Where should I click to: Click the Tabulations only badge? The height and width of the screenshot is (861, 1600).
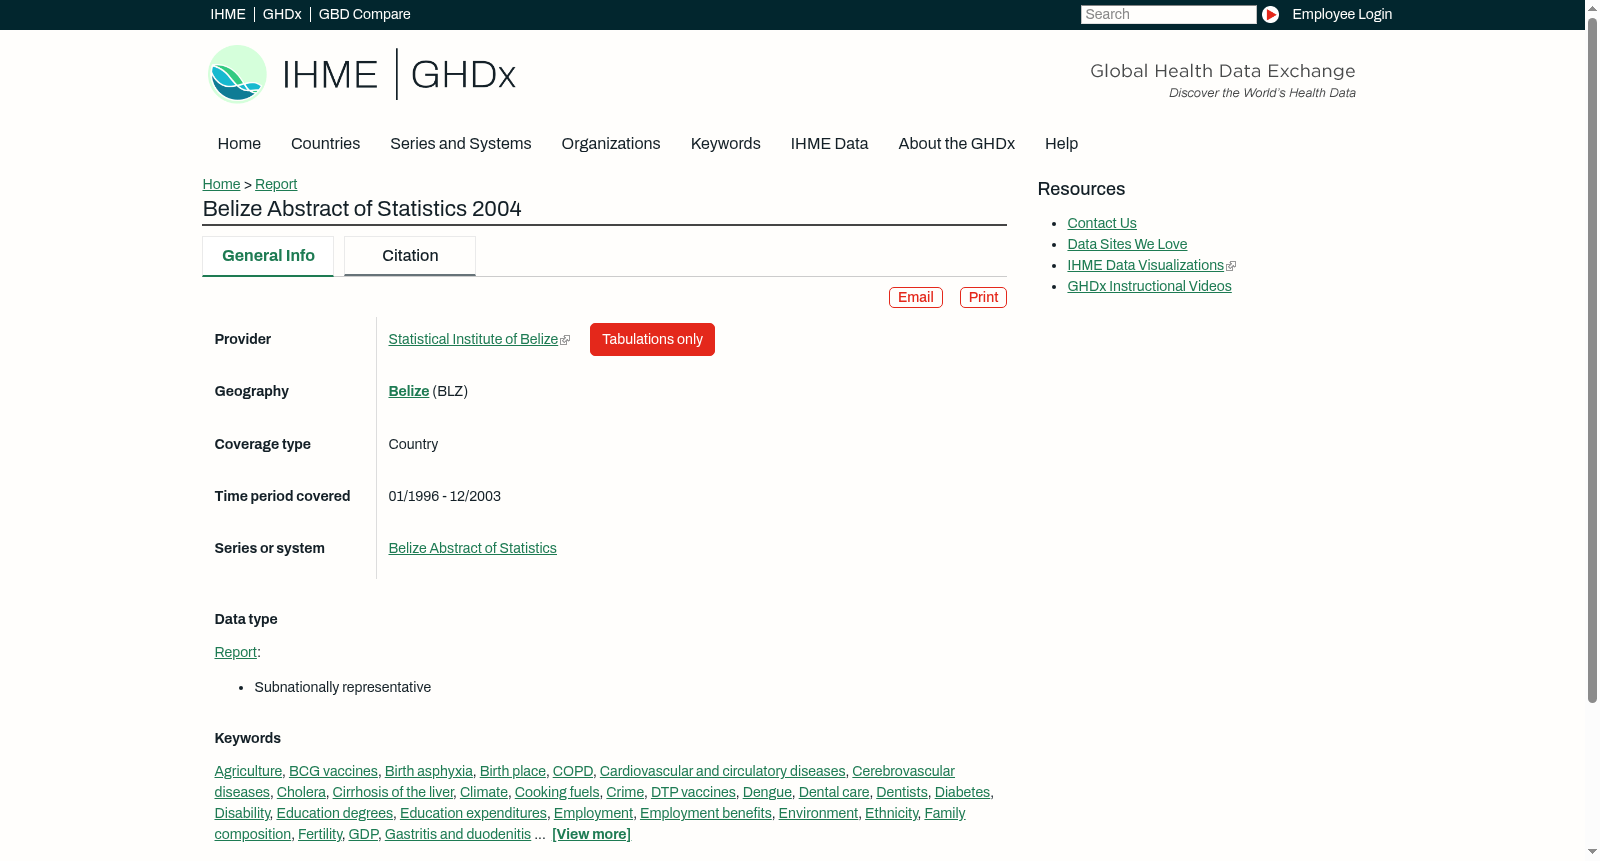[x=652, y=339]
